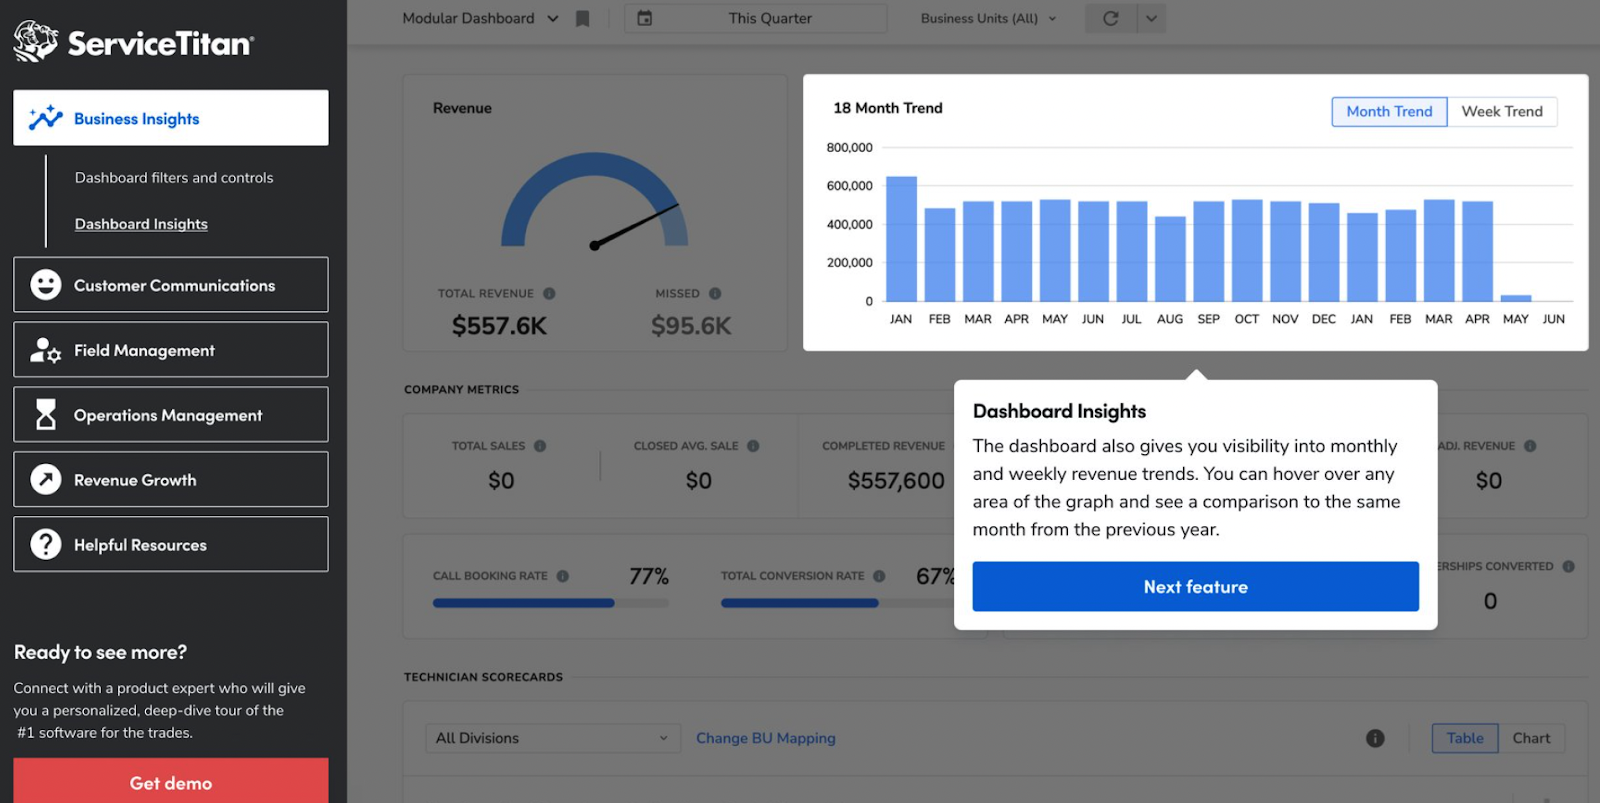
Task: Click the Next feature button
Action: [x=1195, y=586]
